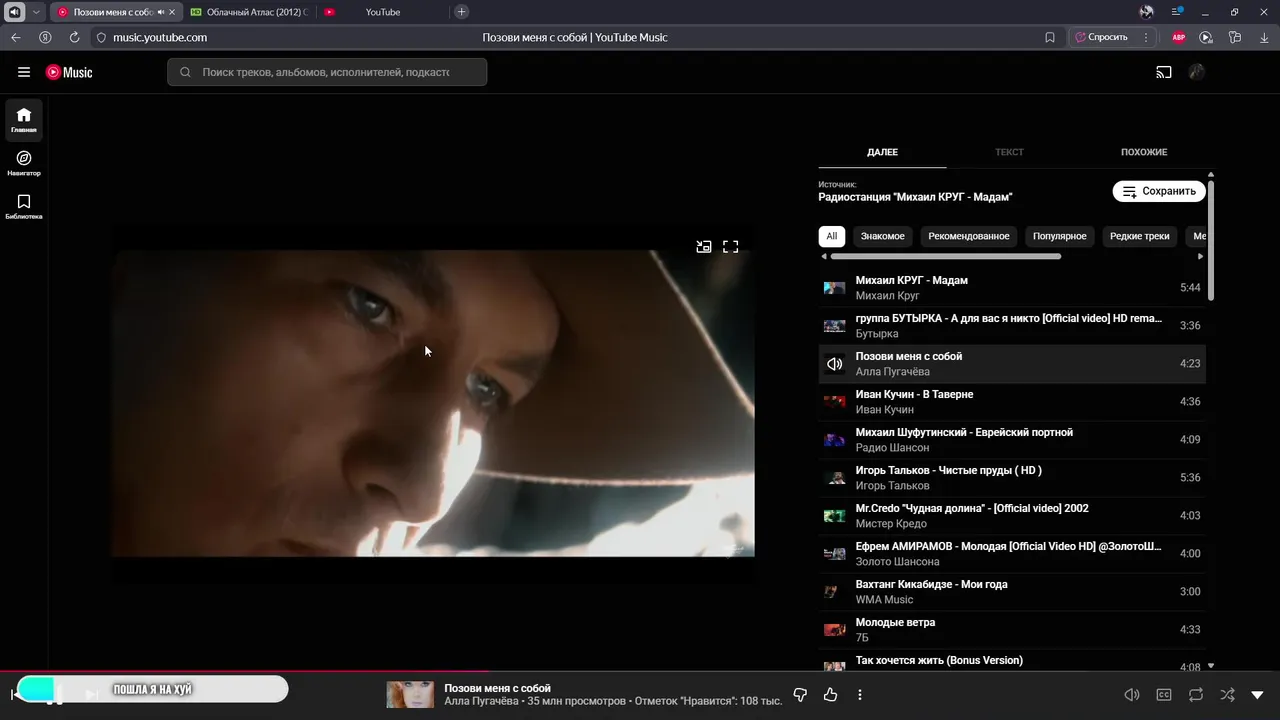Select the ДАЛЕЕ tab
This screenshot has width=1280, height=720.
(882, 152)
